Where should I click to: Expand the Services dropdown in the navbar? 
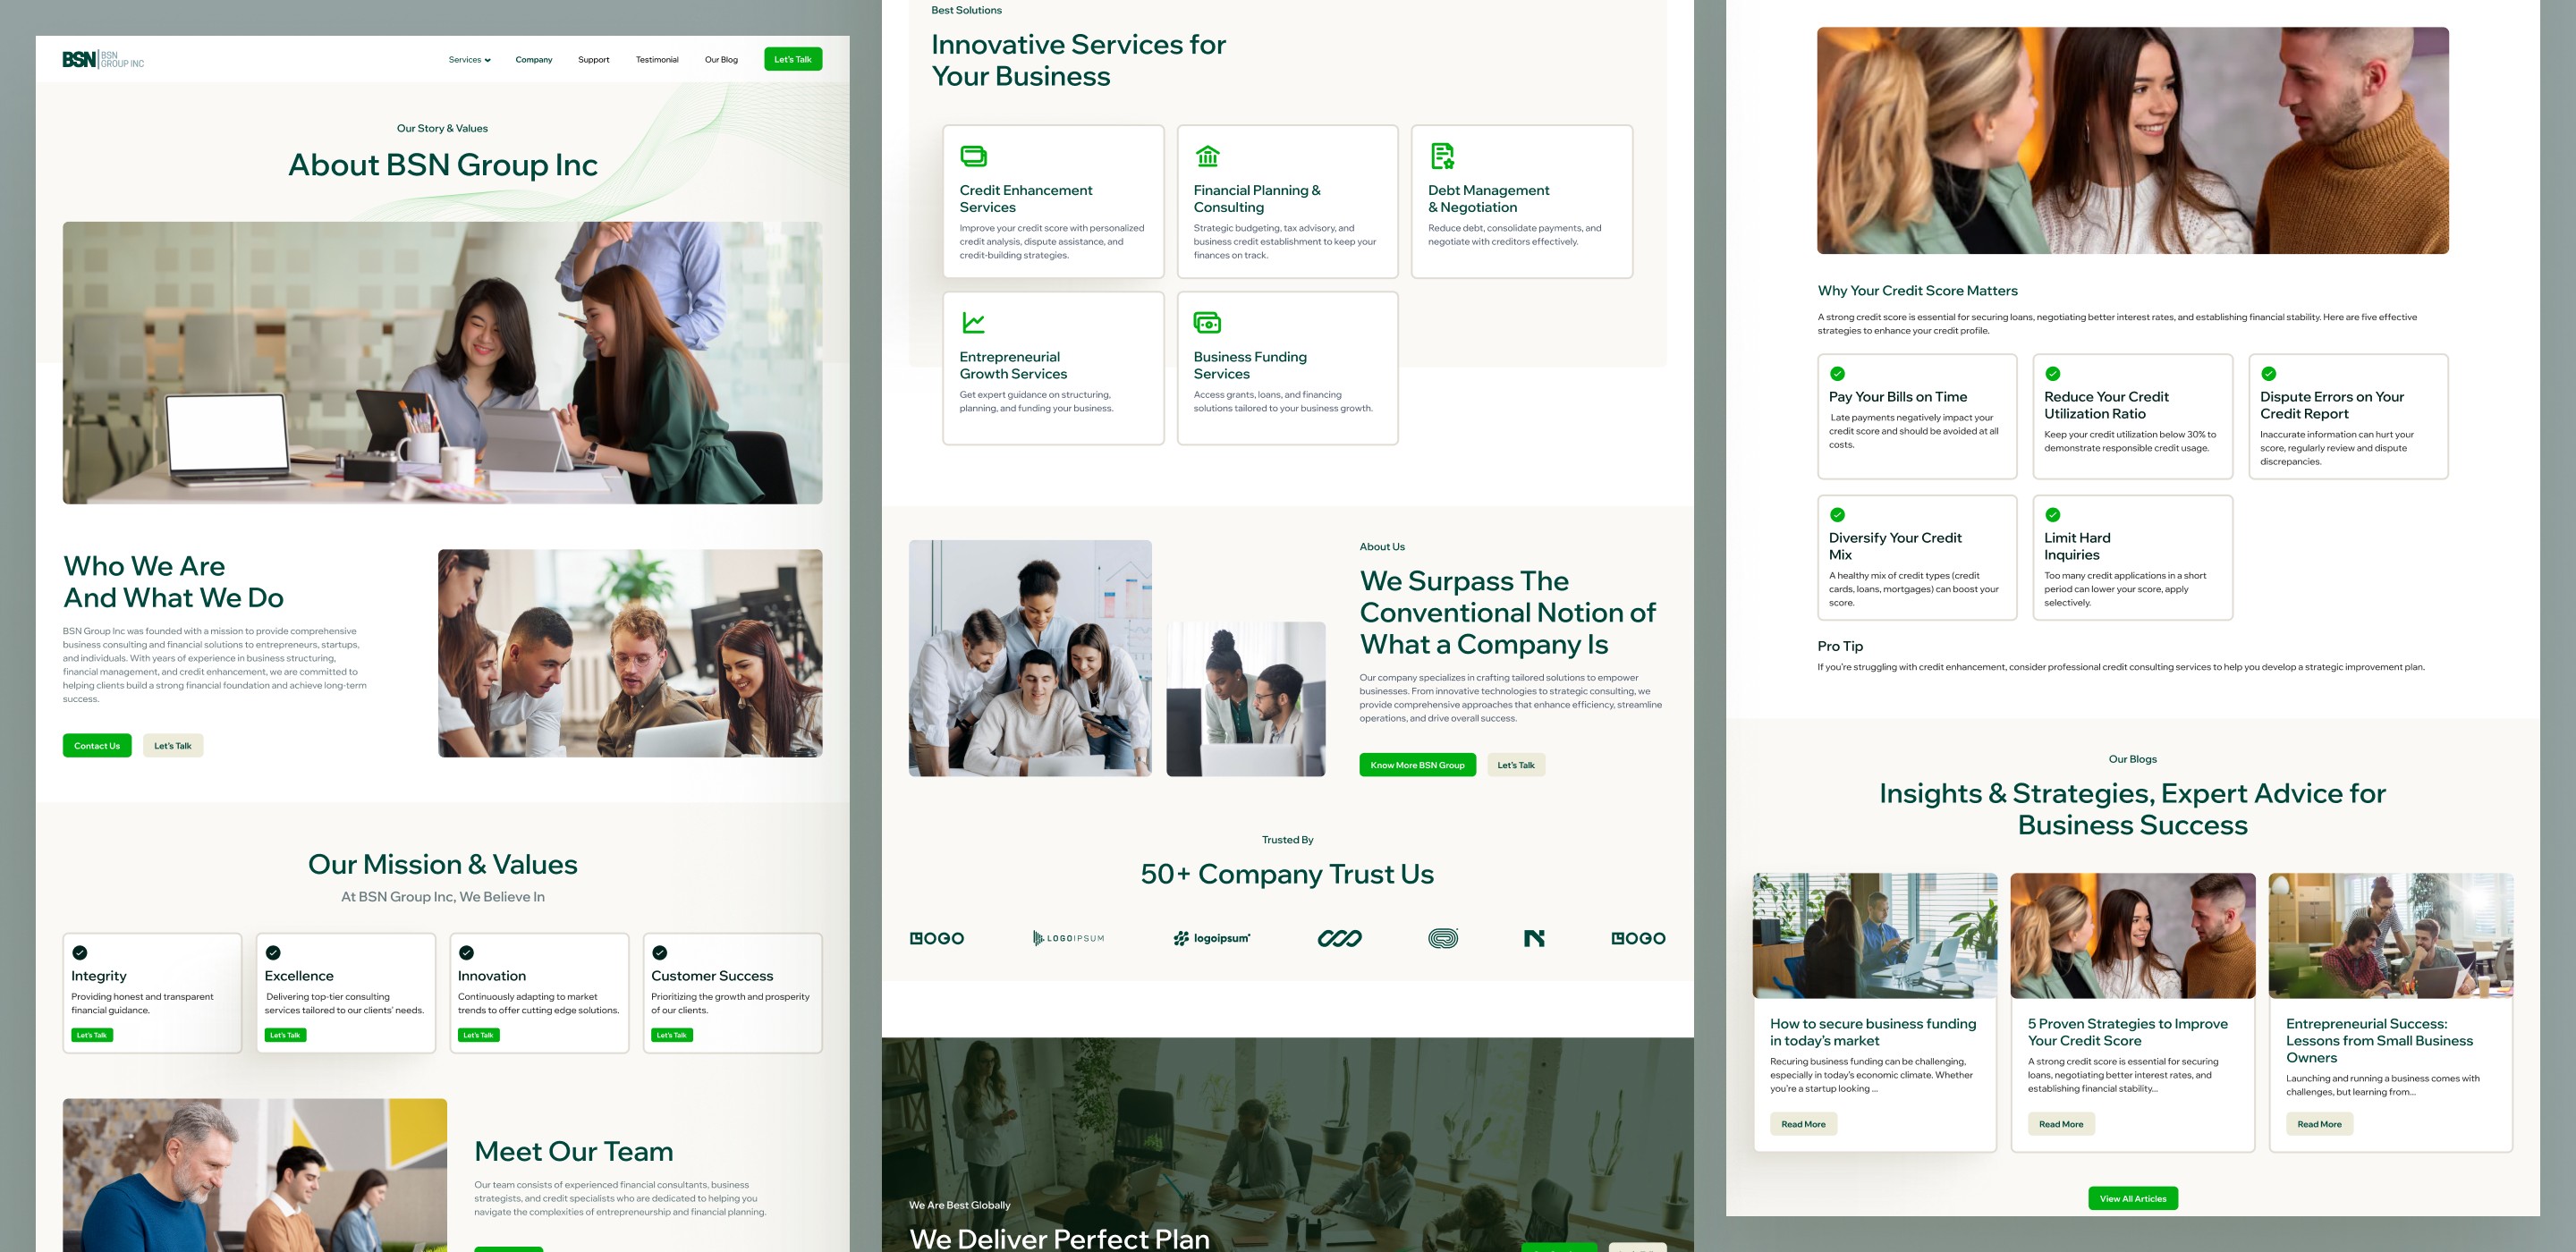coord(469,60)
